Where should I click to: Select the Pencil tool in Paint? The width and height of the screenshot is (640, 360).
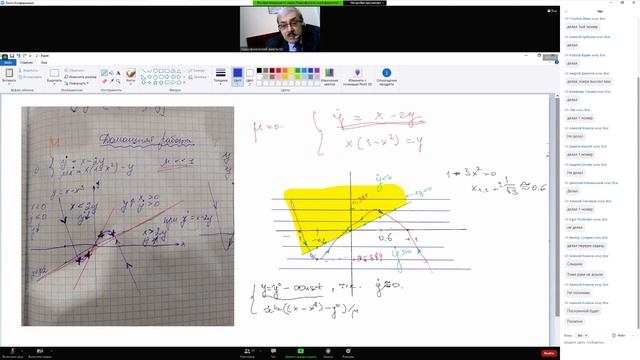[104, 73]
